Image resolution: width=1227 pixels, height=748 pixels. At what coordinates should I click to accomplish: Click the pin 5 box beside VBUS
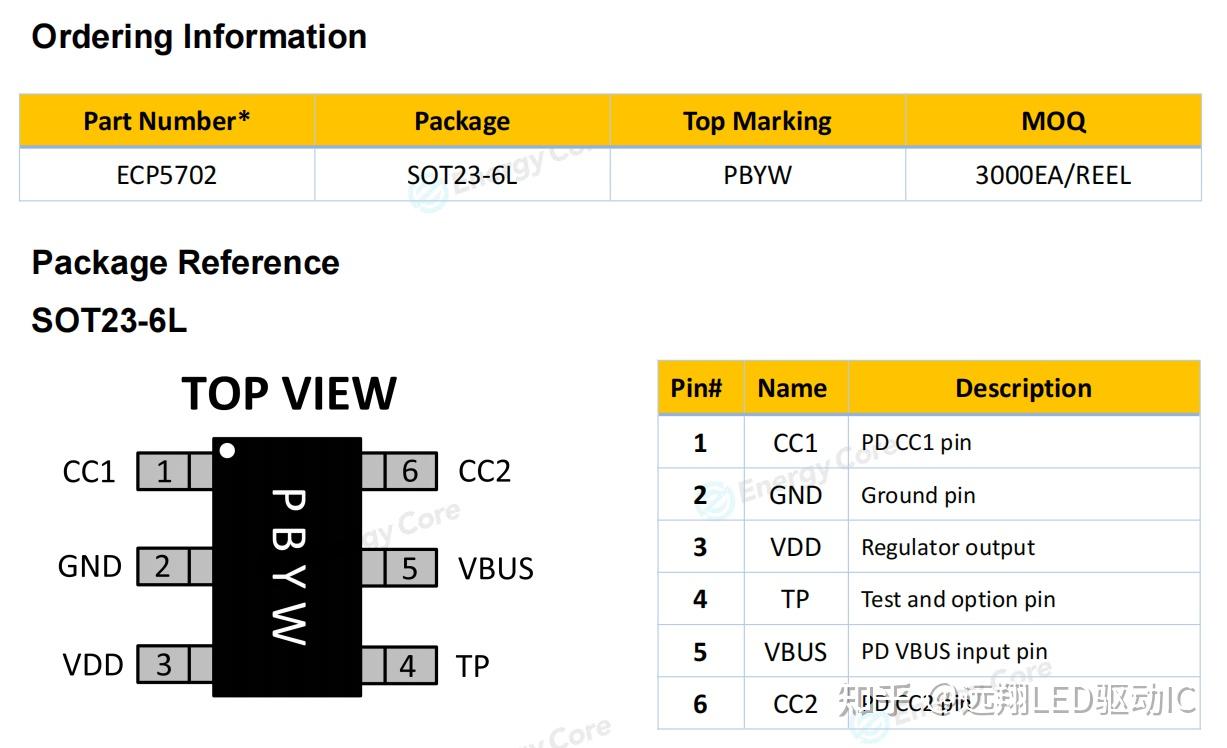click(x=409, y=567)
